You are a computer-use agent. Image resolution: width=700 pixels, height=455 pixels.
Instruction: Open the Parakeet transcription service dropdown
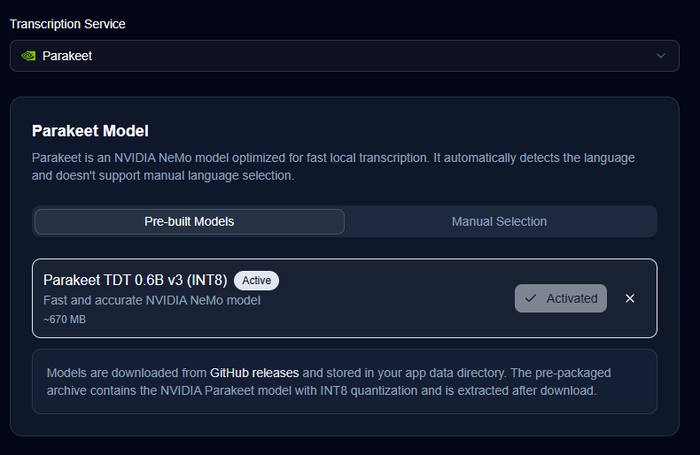[340, 56]
